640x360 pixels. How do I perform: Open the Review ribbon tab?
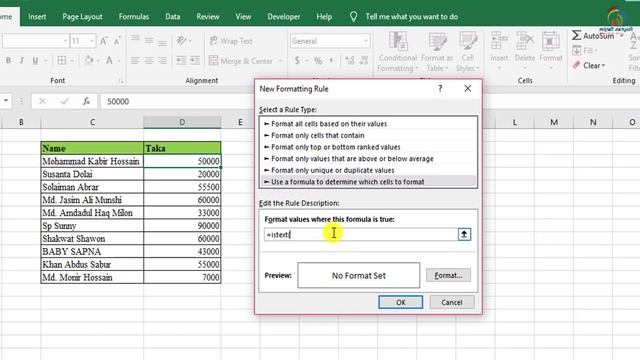(208, 17)
